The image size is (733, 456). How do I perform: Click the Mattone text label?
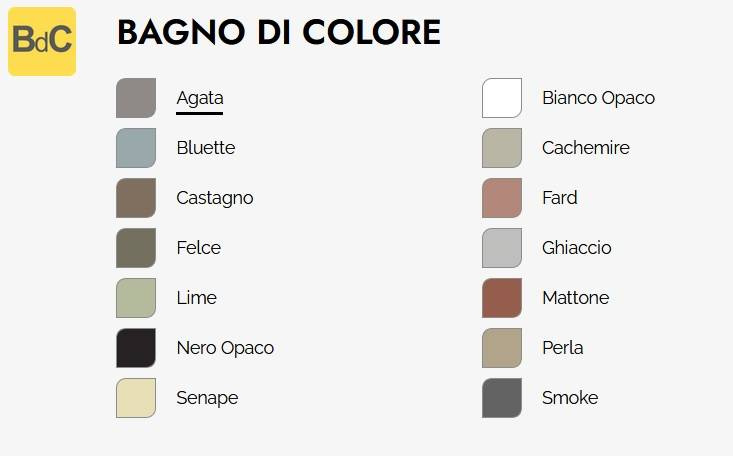coord(576,297)
